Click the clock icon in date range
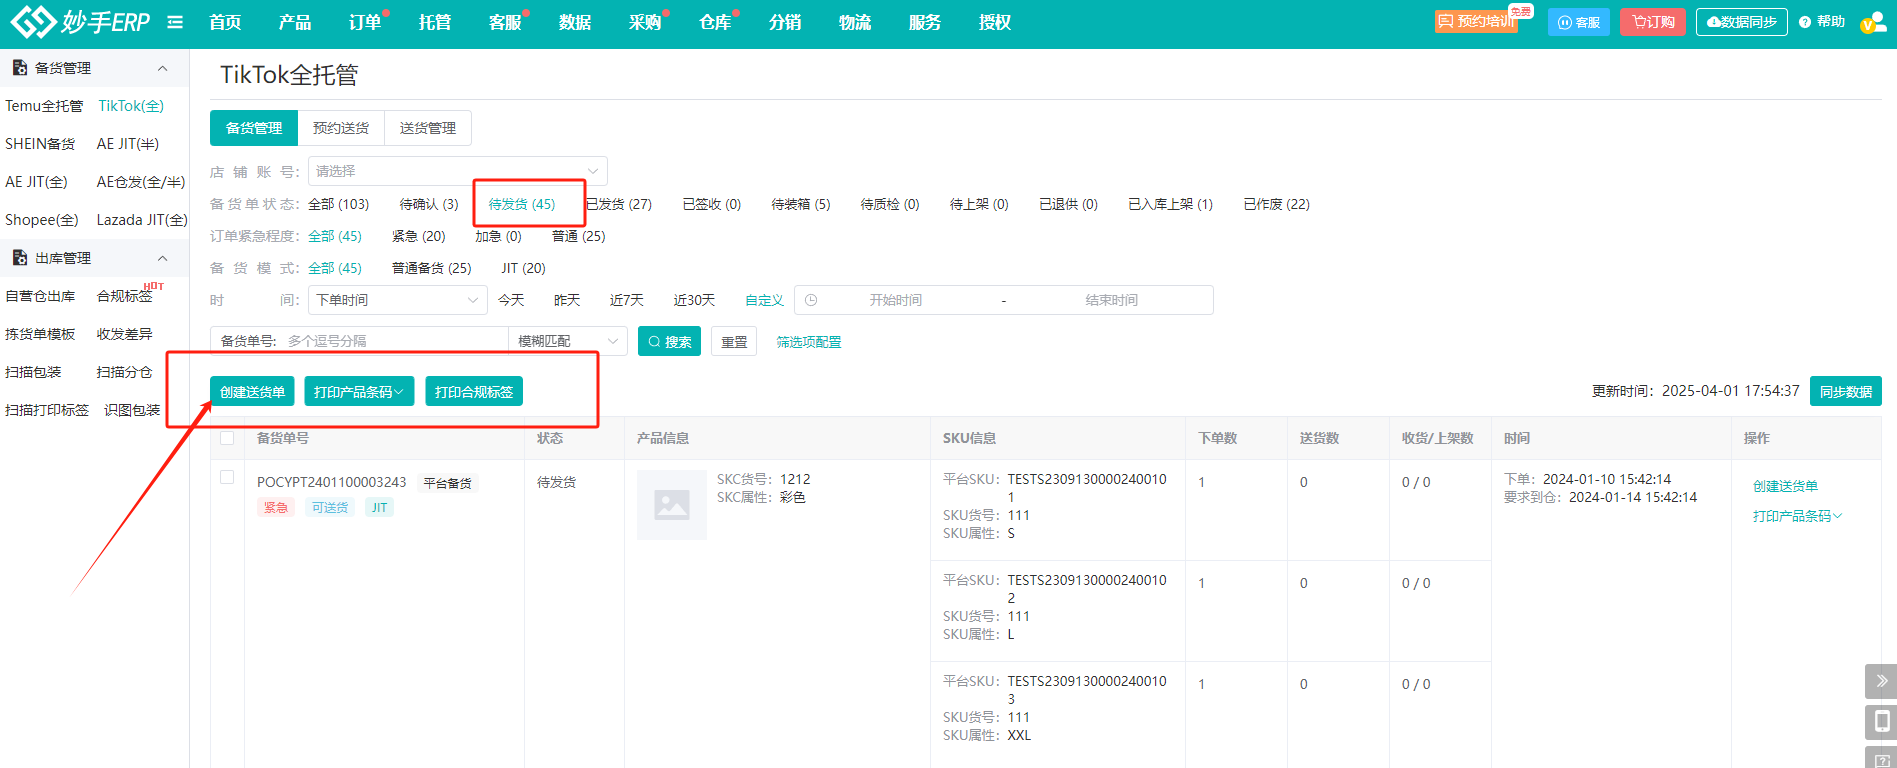Viewport: 1897px width, 768px height. [811, 300]
